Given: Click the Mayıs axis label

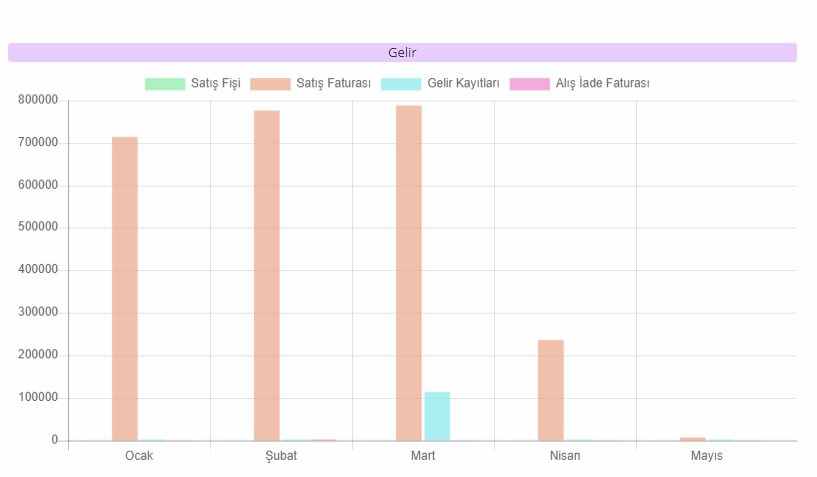Looking at the screenshot, I should [x=707, y=456].
